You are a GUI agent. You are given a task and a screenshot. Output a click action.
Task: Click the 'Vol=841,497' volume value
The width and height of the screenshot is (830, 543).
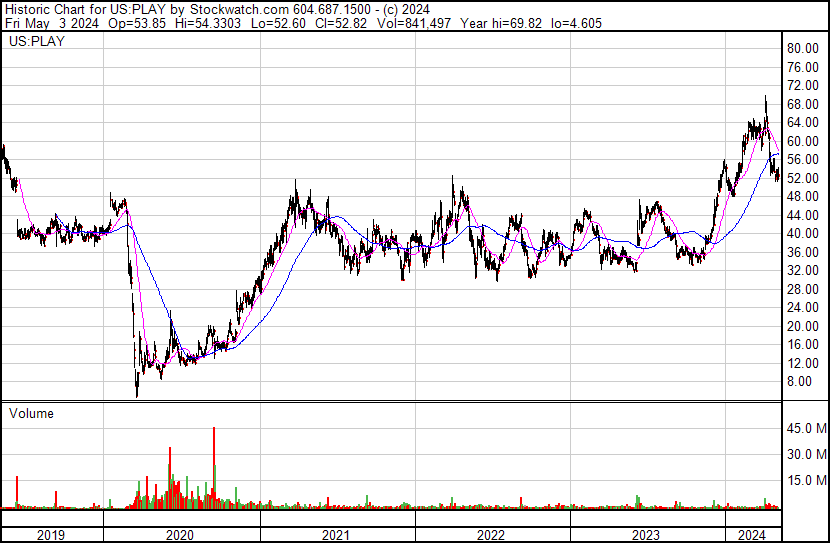(414, 23)
